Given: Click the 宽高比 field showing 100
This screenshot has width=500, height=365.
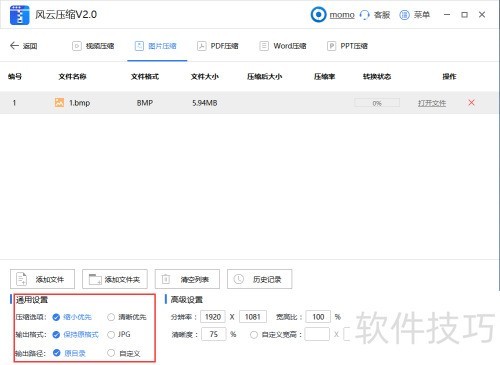Looking at the screenshot, I should click(318, 317).
